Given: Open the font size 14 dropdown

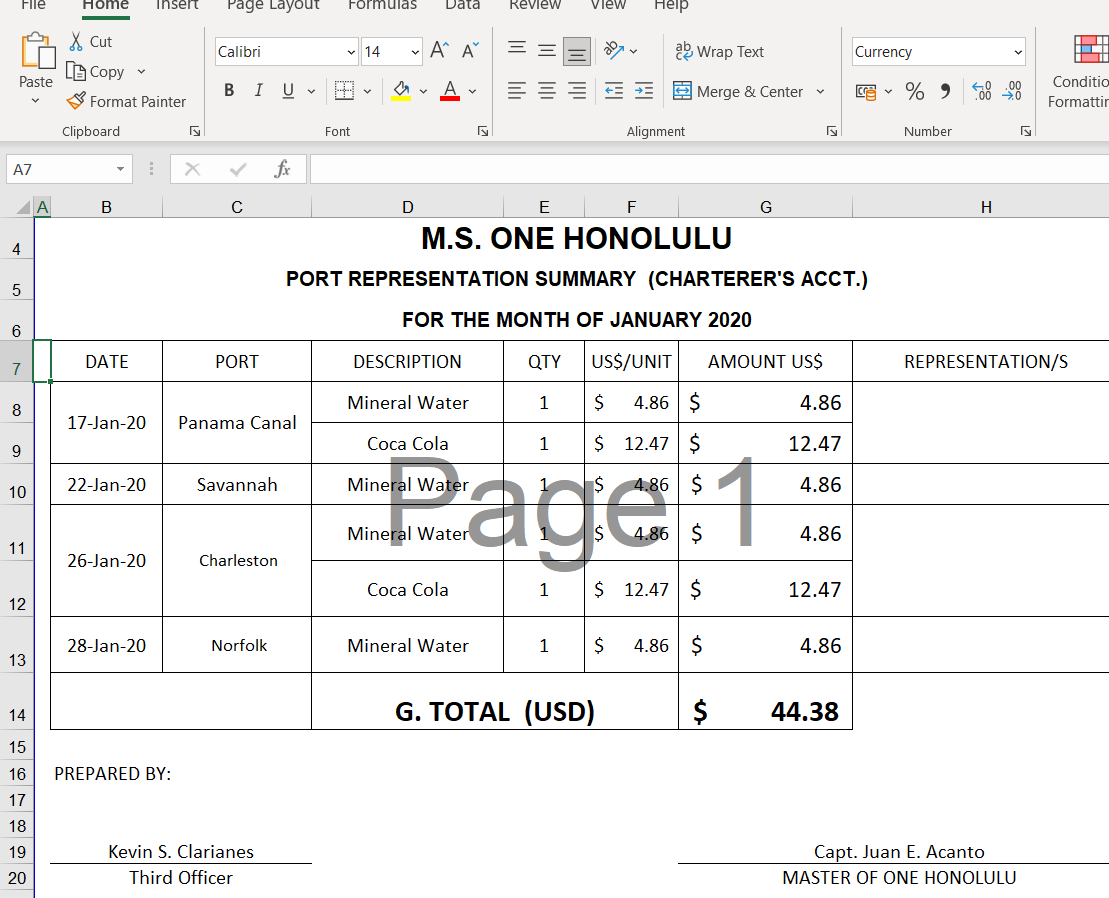Looking at the screenshot, I should [x=415, y=52].
